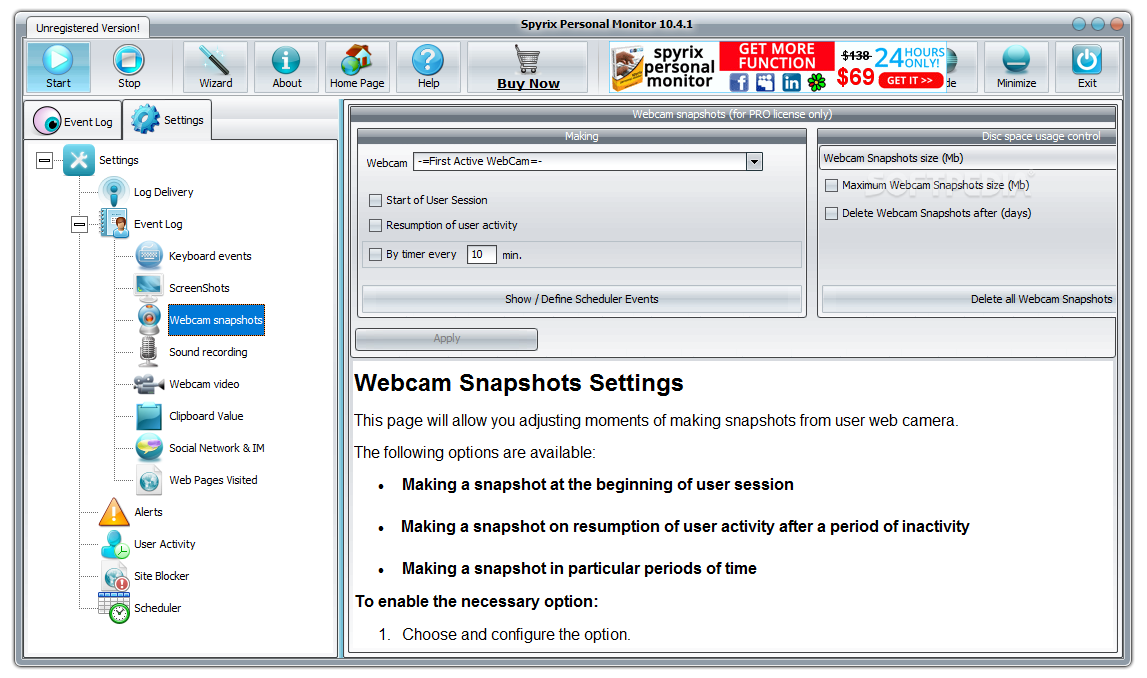Select Web Pages Visited tree item
Screen dimensions: 1147x678
[214, 480]
